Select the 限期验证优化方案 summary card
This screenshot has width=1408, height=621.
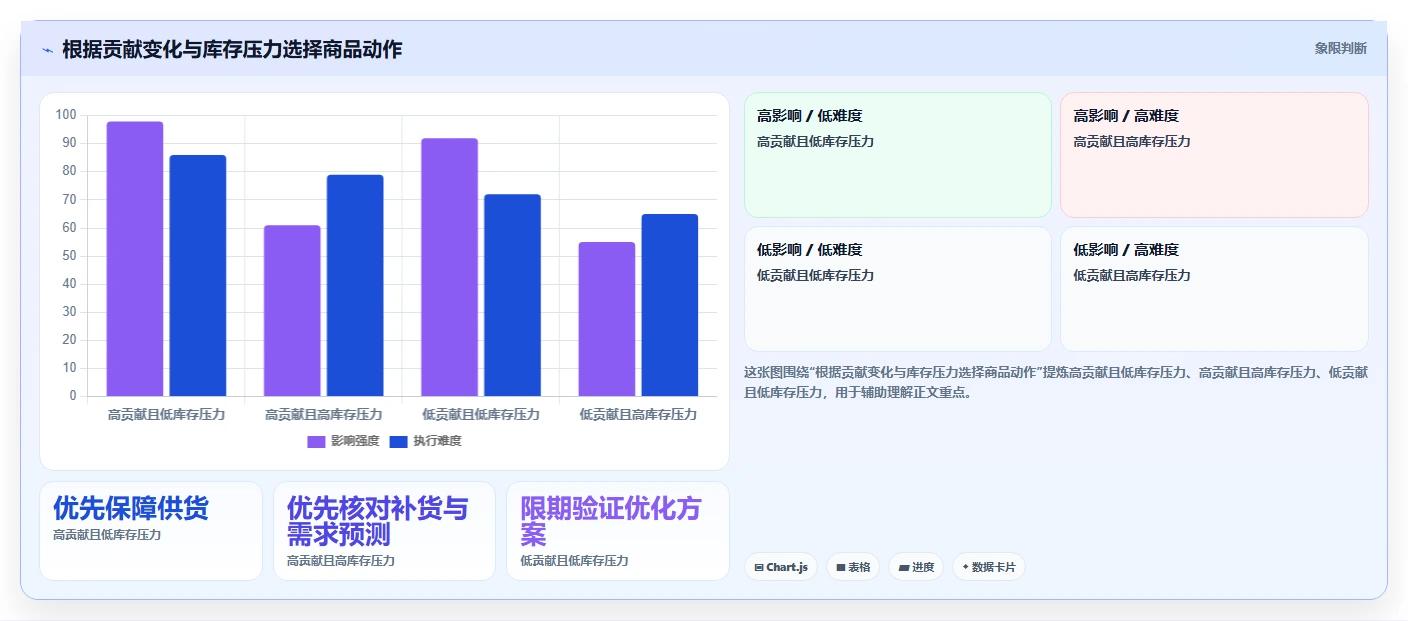click(x=618, y=531)
